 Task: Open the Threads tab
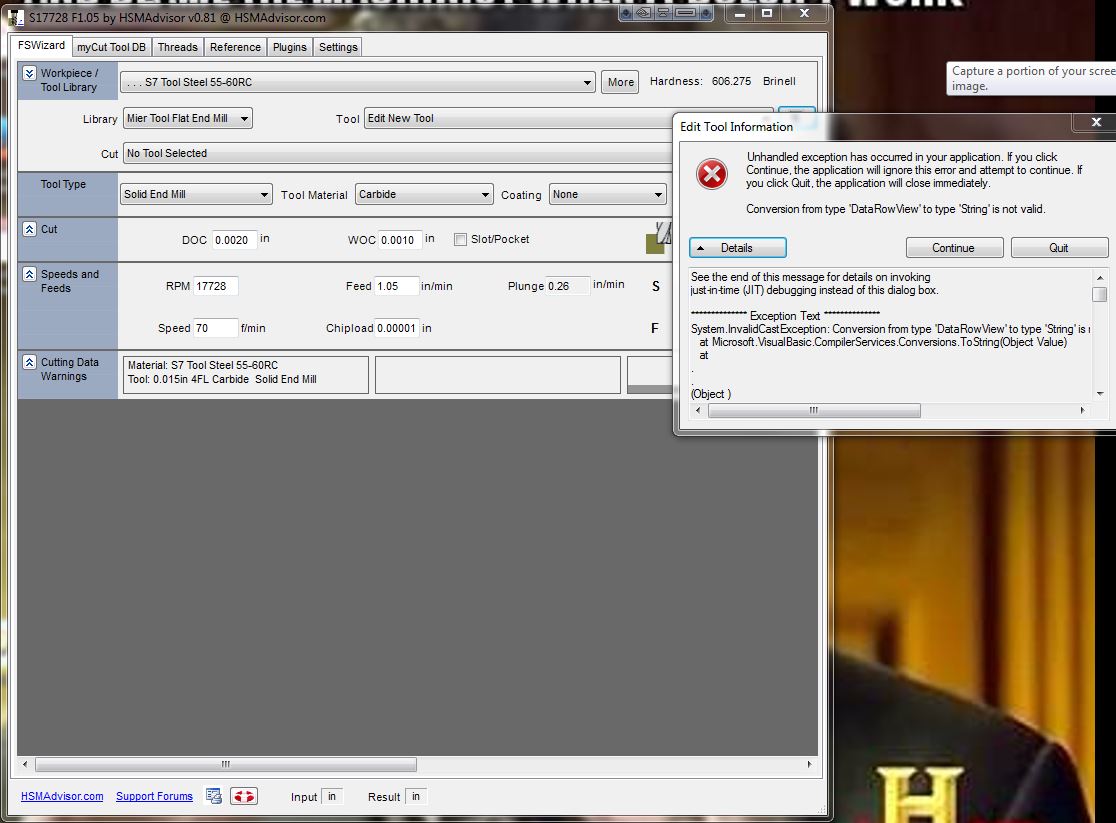(178, 47)
